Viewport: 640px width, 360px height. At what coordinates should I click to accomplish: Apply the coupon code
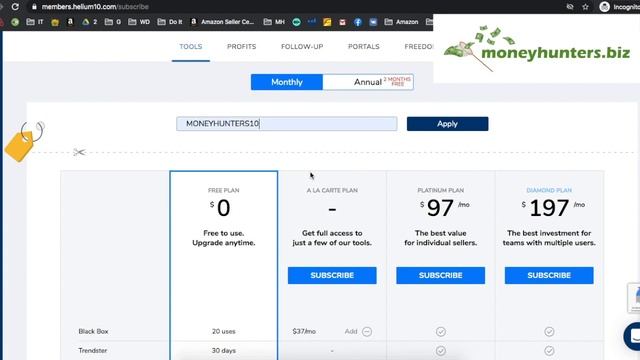point(447,124)
